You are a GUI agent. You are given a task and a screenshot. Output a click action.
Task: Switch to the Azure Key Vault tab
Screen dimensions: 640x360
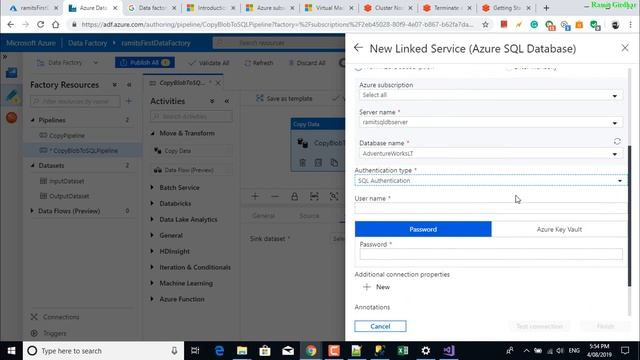tap(559, 229)
